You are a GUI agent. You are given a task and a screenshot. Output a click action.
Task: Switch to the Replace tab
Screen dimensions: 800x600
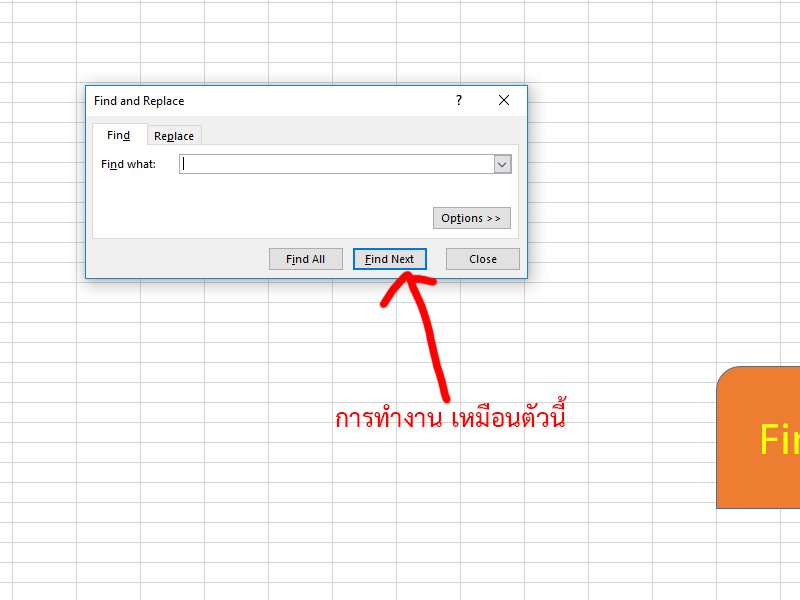pyautogui.click(x=174, y=135)
